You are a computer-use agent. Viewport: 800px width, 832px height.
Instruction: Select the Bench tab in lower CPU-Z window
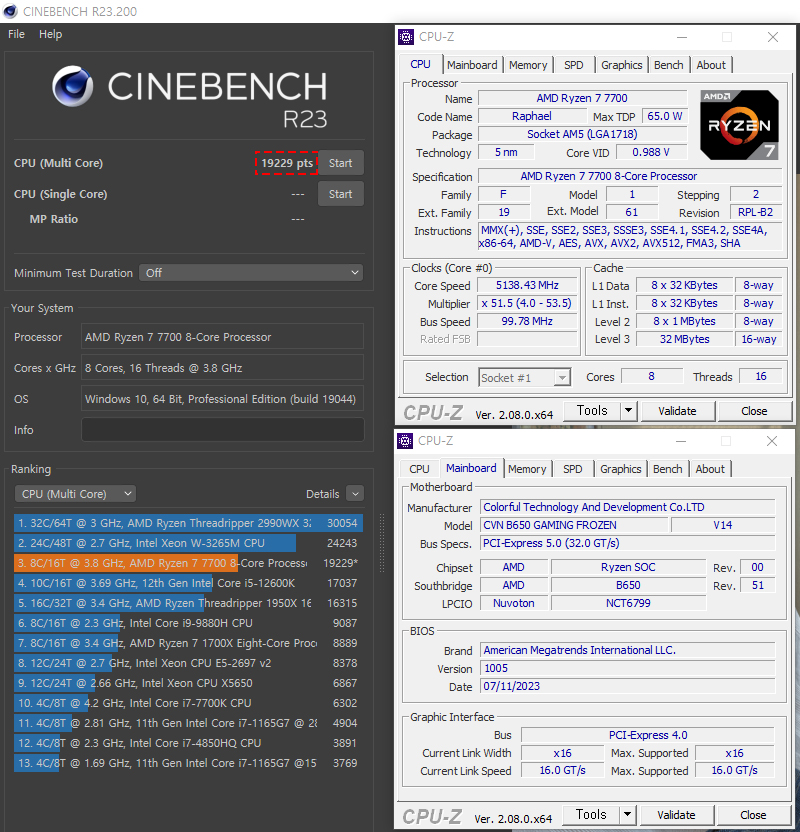point(667,469)
